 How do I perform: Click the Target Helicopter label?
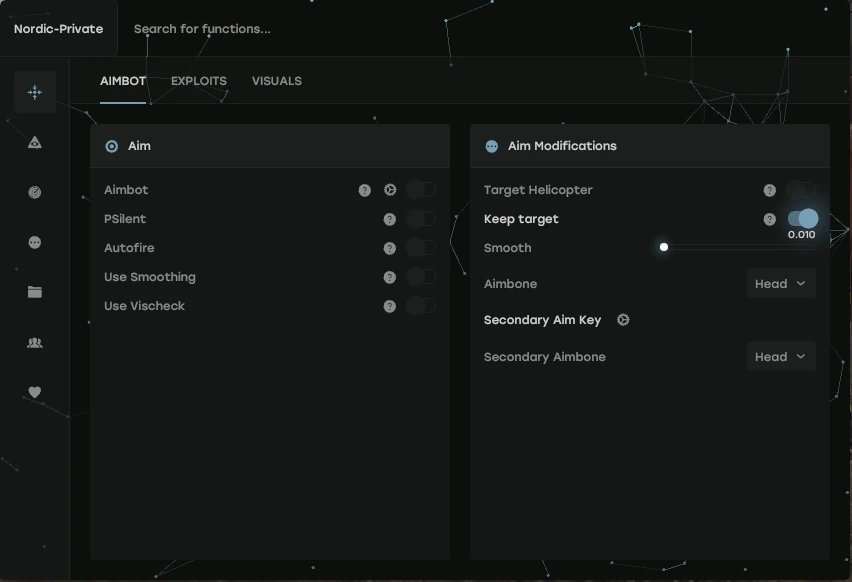538,190
